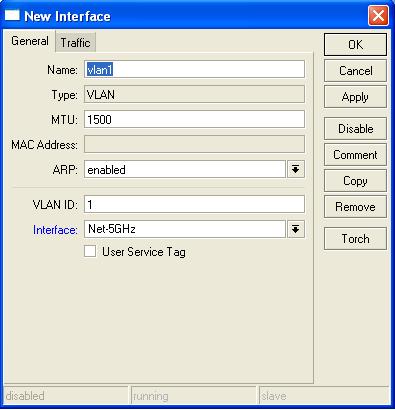
Task: Enable the User Service Tag checkbox
Action: coord(90,251)
